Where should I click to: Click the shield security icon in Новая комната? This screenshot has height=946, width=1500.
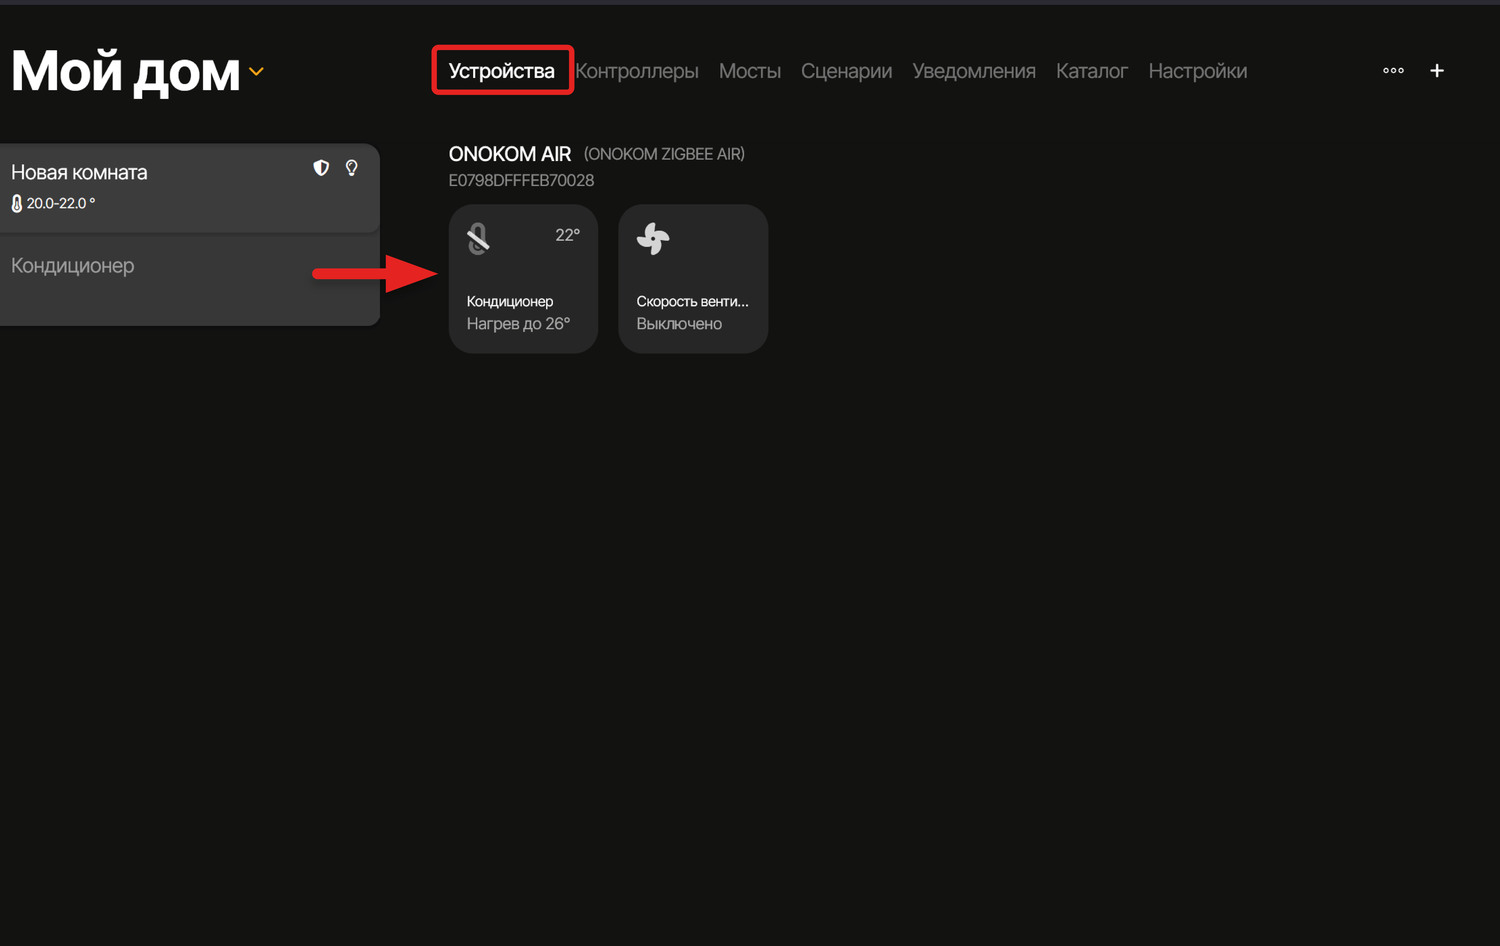pos(321,168)
